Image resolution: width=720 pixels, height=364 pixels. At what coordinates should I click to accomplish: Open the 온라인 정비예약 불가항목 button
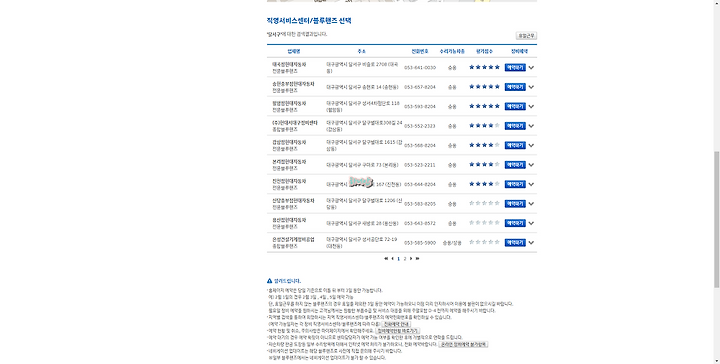(463, 344)
